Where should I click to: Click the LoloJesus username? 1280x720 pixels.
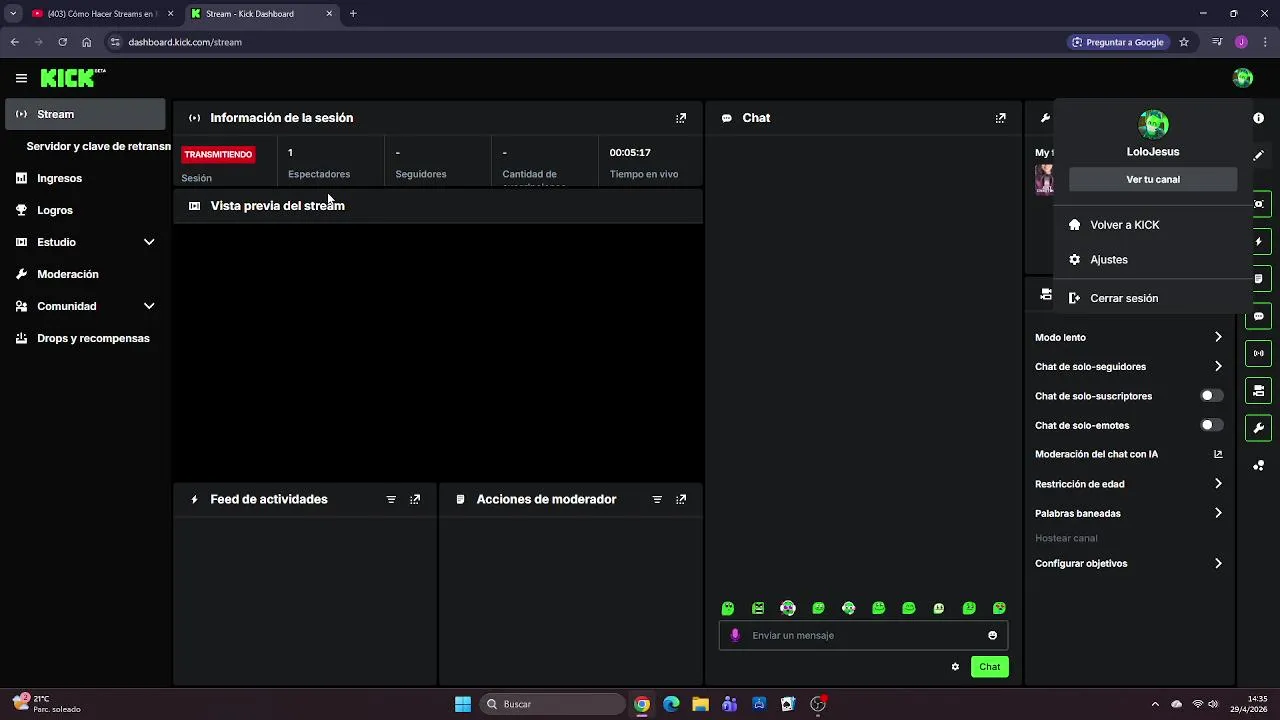pos(1153,152)
